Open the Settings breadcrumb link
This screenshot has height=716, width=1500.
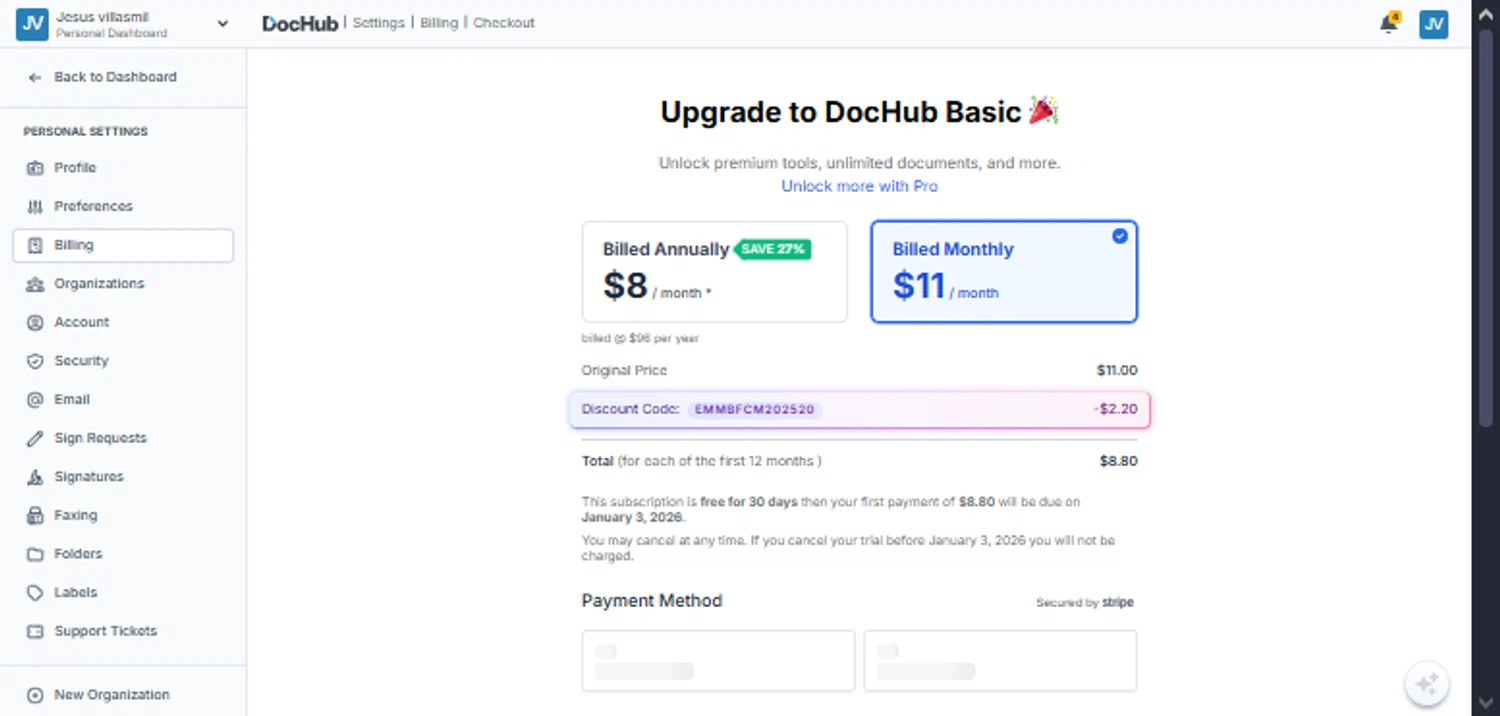click(378, 23)
